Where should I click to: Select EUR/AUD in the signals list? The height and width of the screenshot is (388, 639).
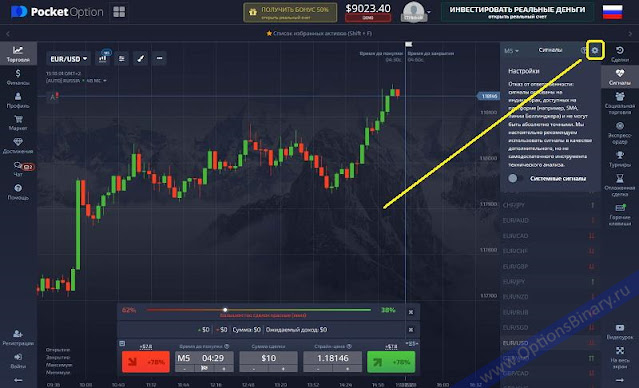[x=549, y=220]
